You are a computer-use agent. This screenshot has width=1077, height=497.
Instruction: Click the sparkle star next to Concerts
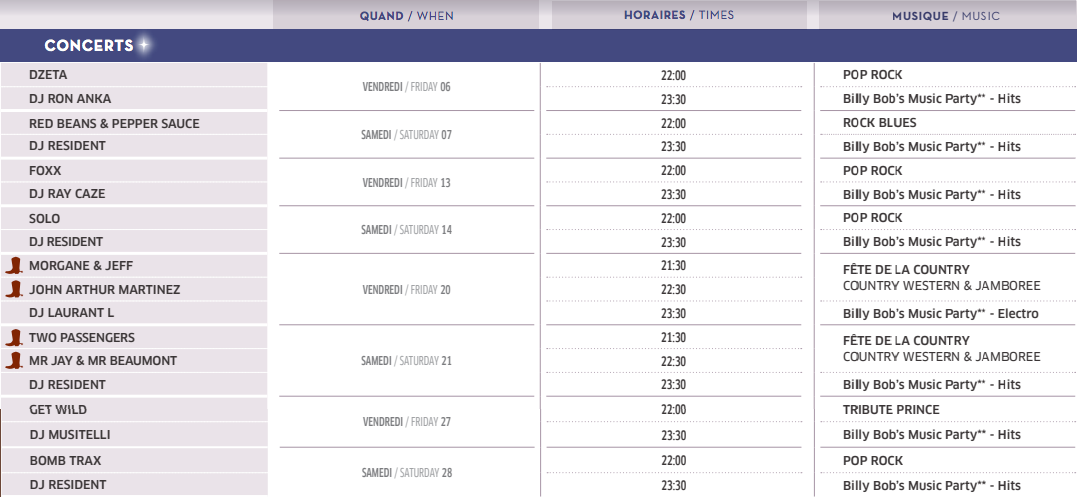coord(144,45)
